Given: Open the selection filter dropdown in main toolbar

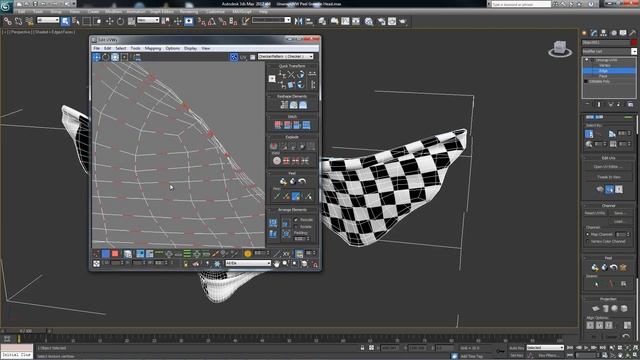Looking at the screenshot, I should (48, 20).
